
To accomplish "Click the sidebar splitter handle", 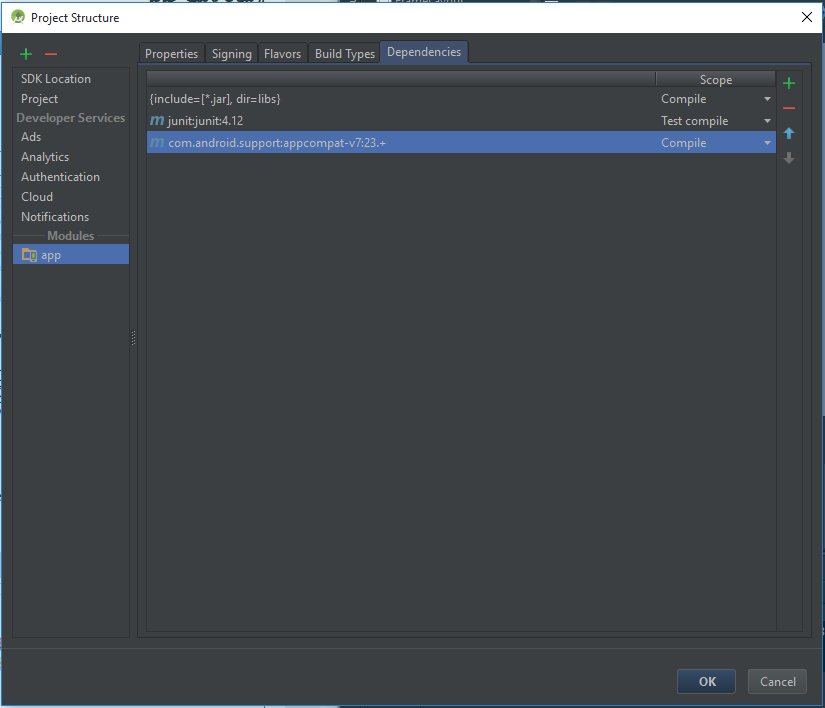I will 134,338.
